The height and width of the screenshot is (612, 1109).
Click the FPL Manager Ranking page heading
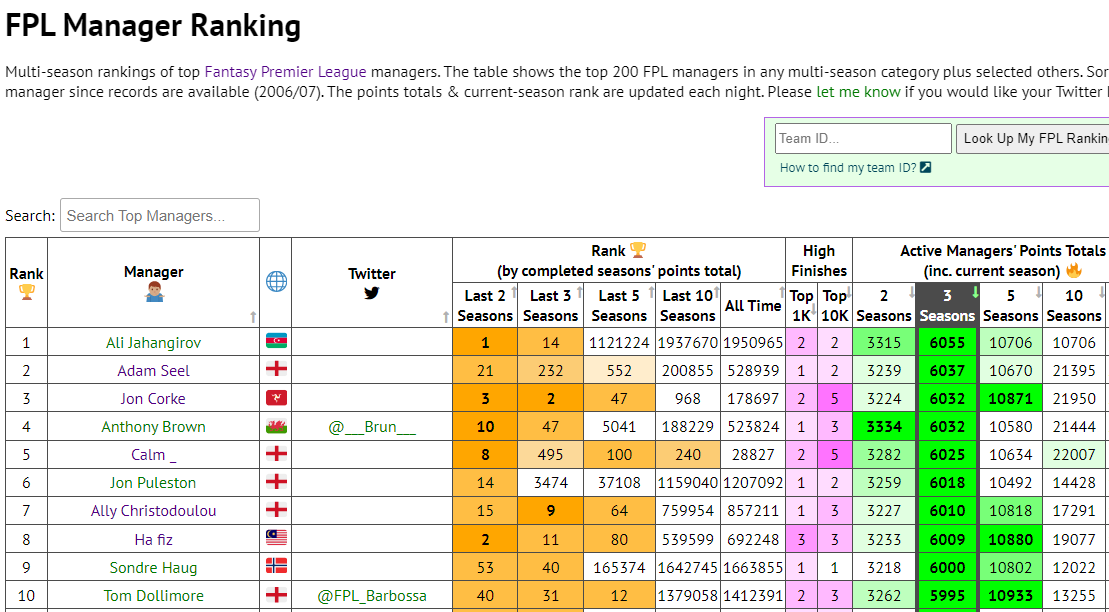click(x=153, y=27)
